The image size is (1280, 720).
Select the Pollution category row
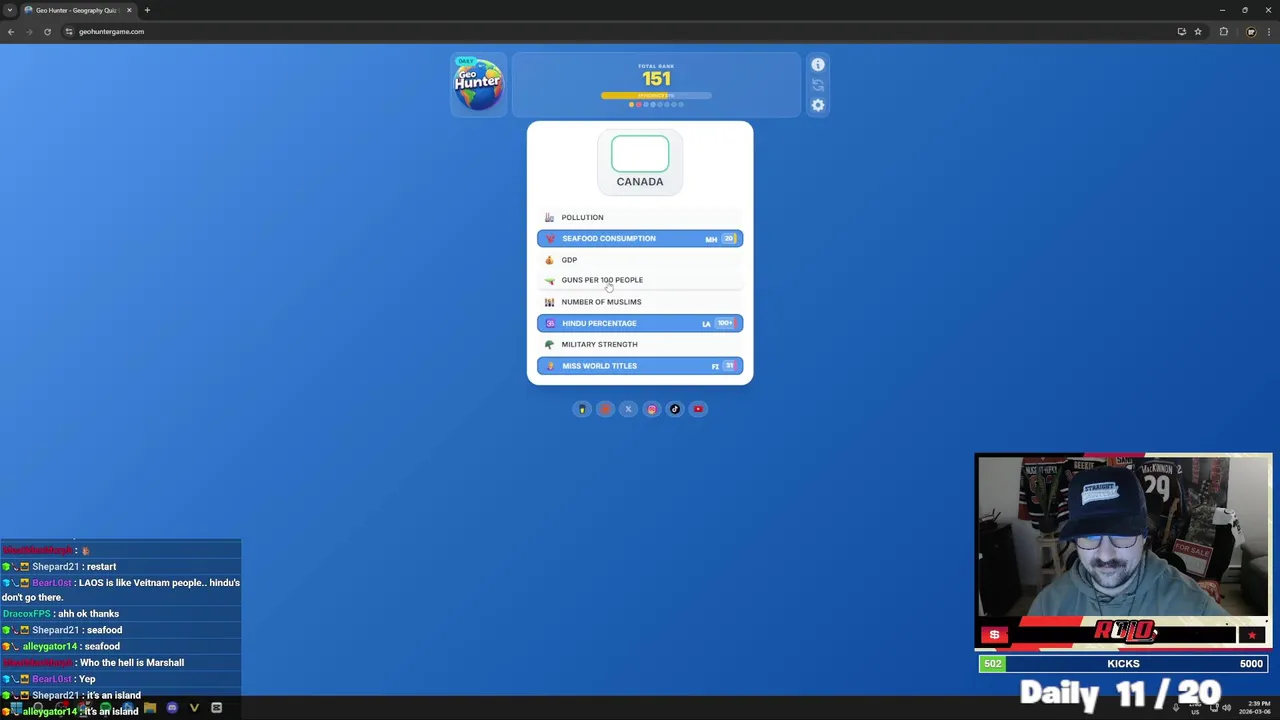(640, 217)
